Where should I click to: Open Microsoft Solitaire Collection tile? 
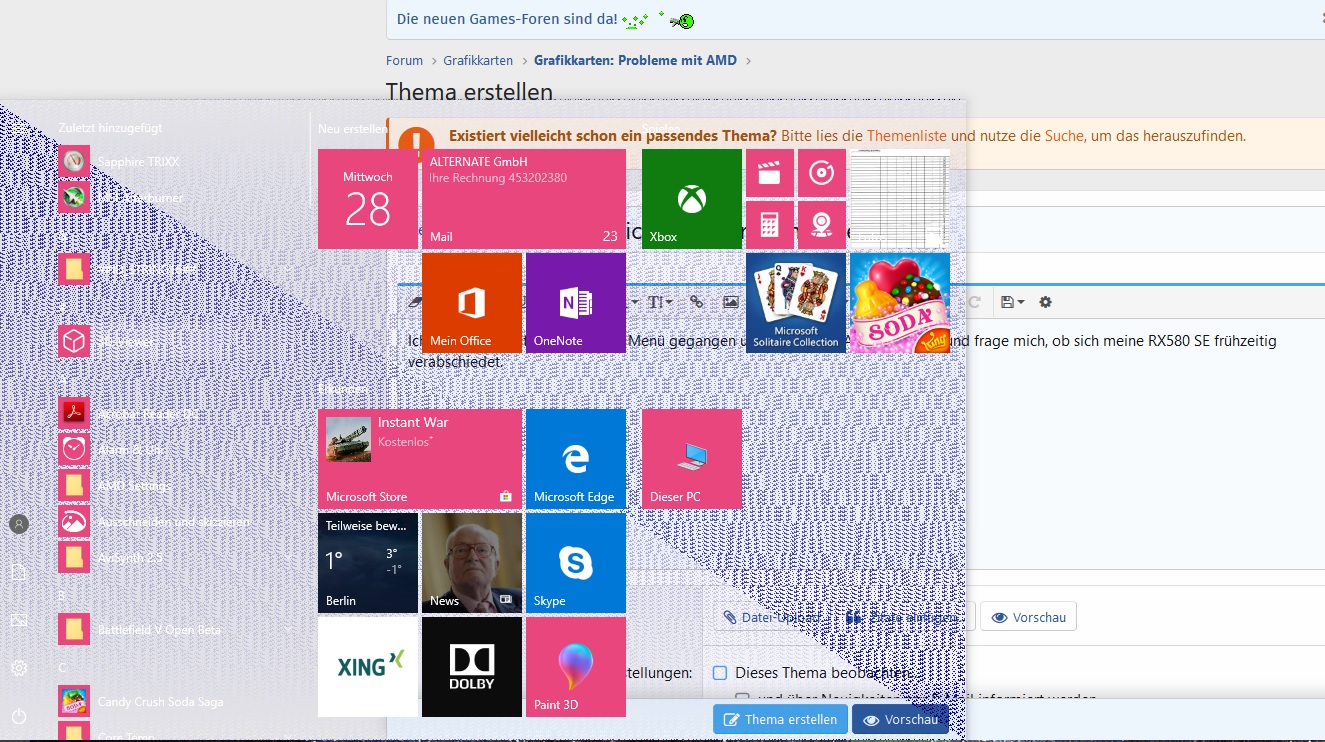pyautogui.click(x=796, y=303)
